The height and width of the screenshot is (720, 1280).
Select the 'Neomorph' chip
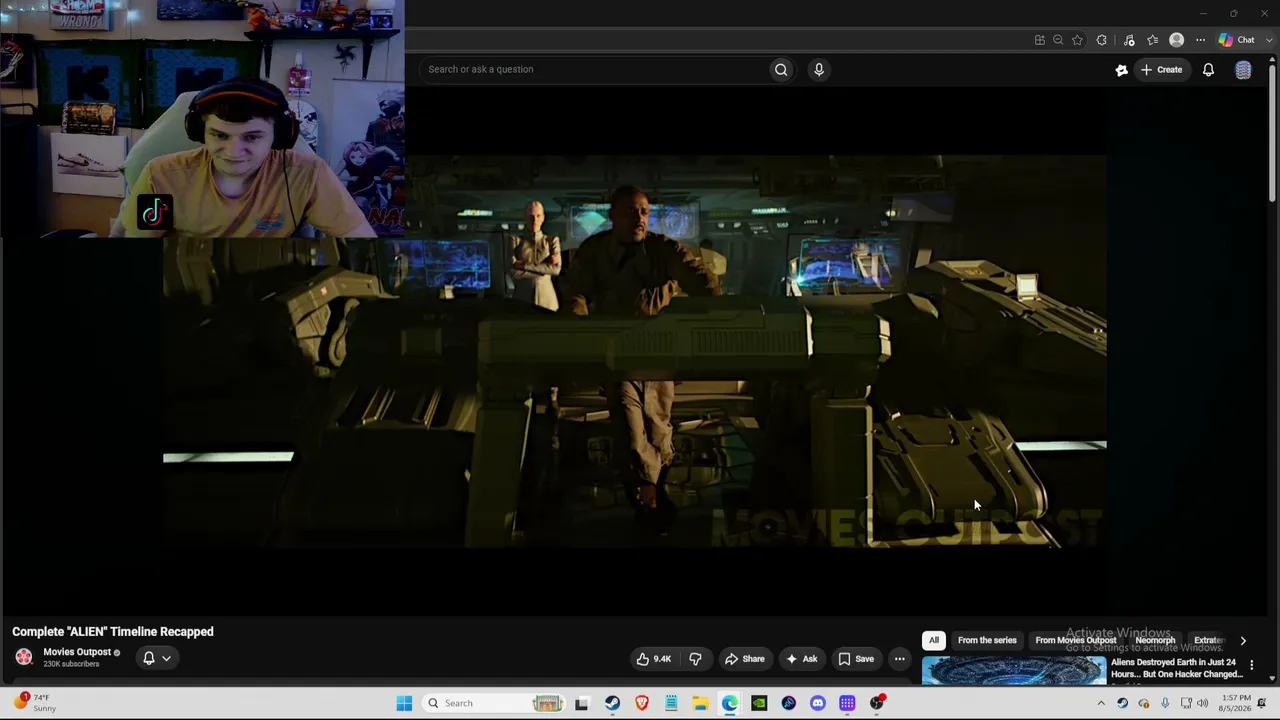1155,640
